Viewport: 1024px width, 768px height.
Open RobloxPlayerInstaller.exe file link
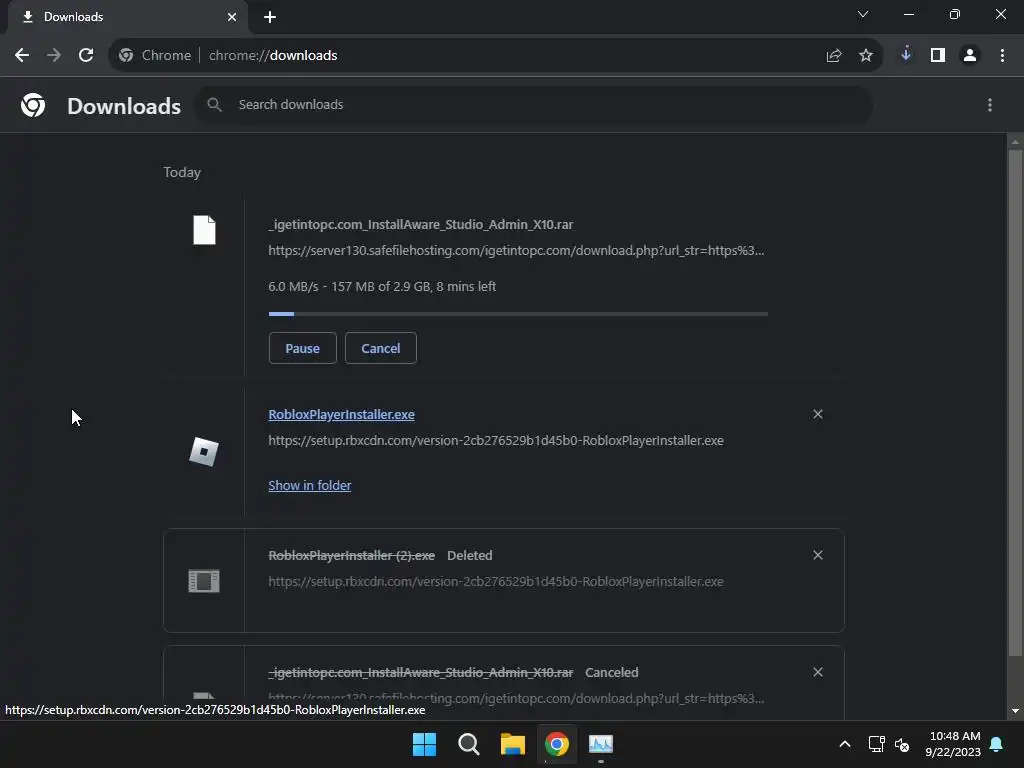click(x=342, y=415)
